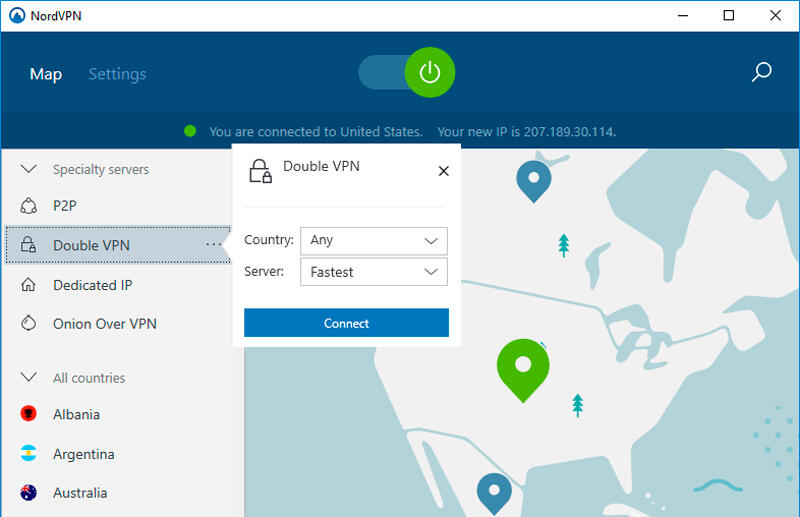Open the Server dropdown showing Fastest
Viewport: 800px width, 517px height.
click(374, 272)
